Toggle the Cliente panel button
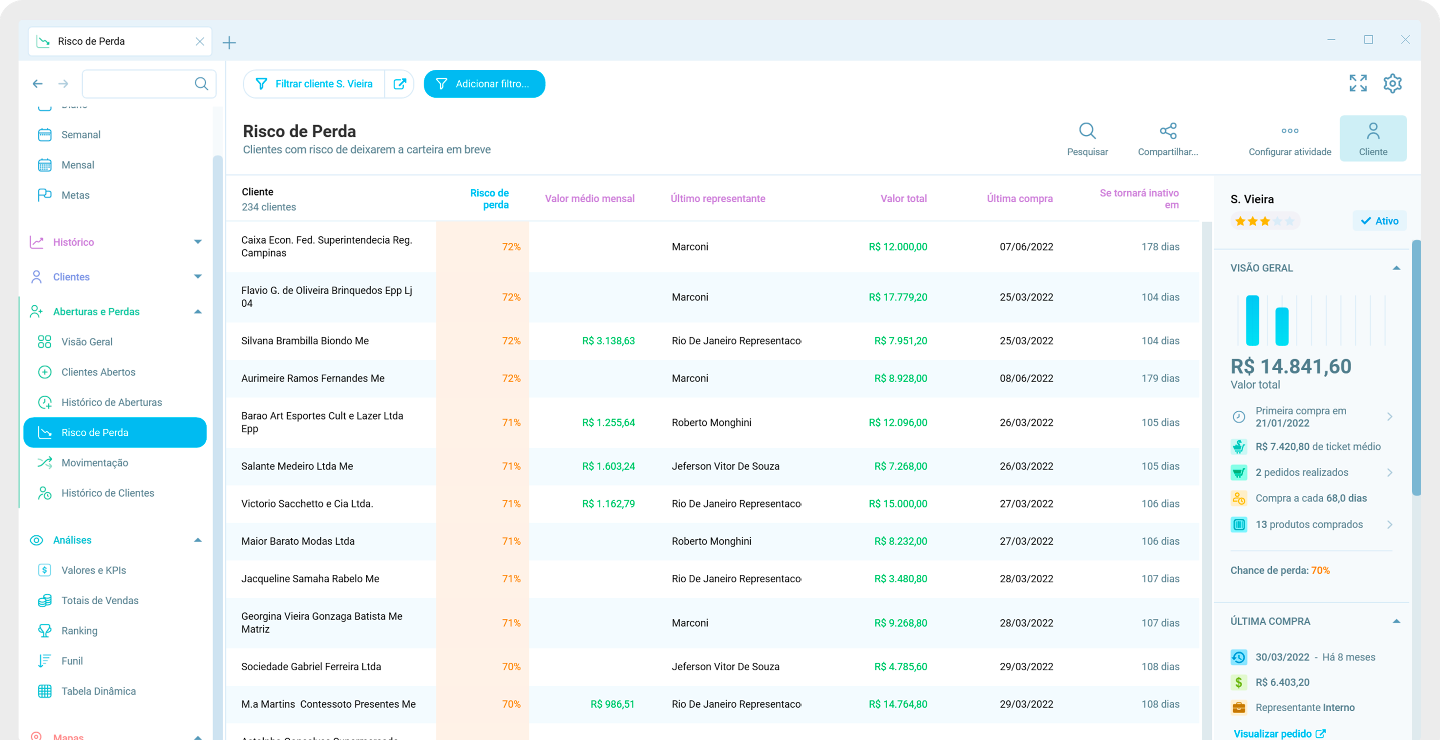The height and width of the screenshot is (740, 1440). click(x=1373, y=138)
